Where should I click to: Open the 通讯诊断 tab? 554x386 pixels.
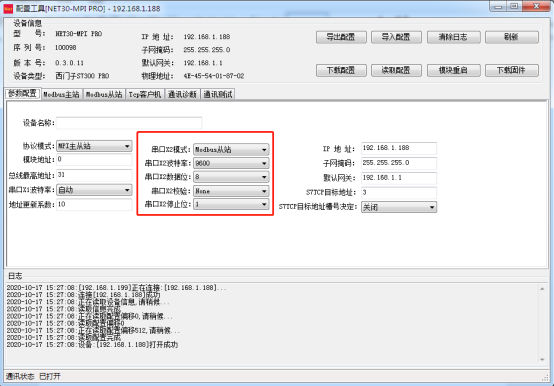tap(182, 94)
